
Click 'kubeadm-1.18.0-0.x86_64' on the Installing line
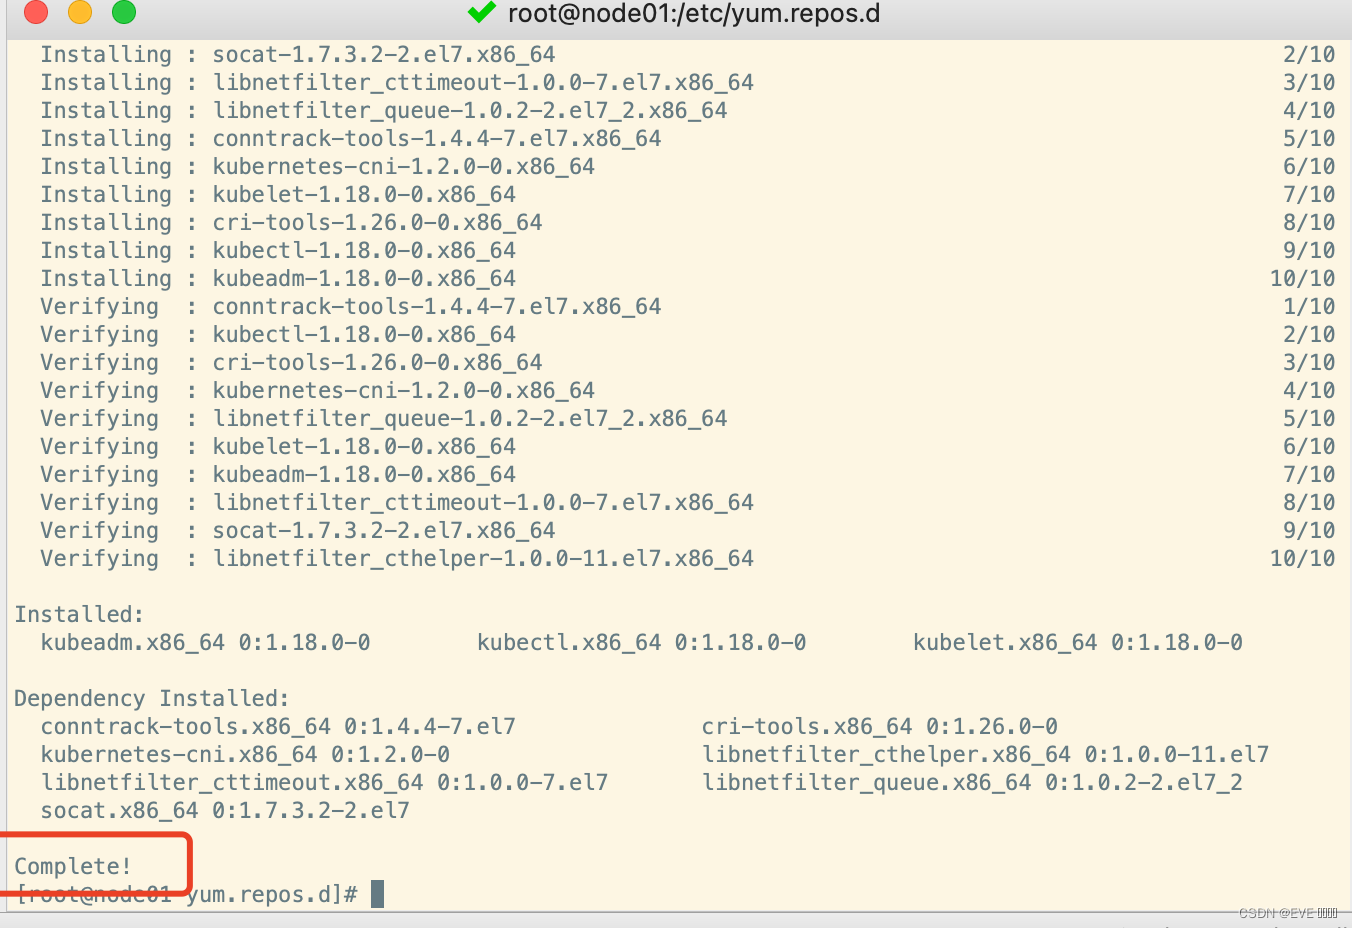coord(364,279)
